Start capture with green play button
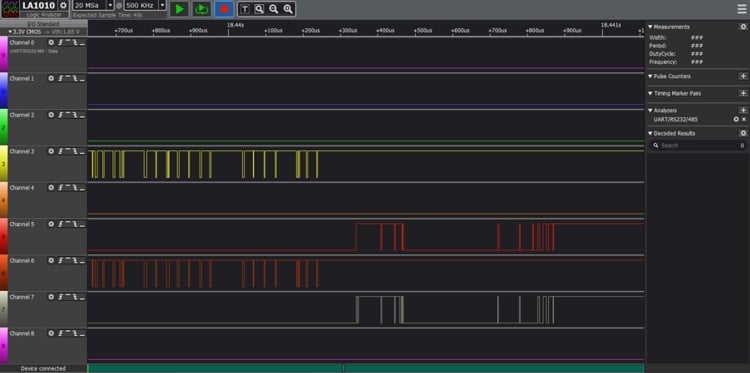750x373 pixels. tap(179, 9)
